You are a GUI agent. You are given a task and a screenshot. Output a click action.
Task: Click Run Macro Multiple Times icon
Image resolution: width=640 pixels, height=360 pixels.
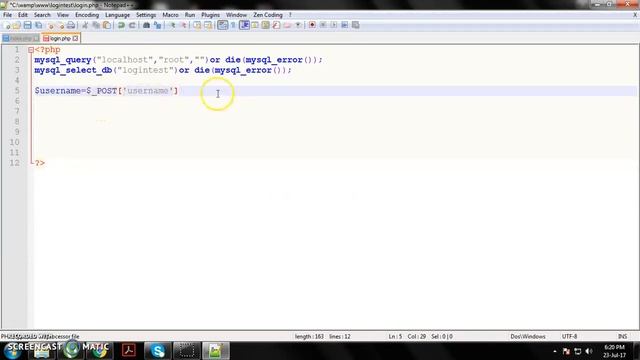(344, 25)
